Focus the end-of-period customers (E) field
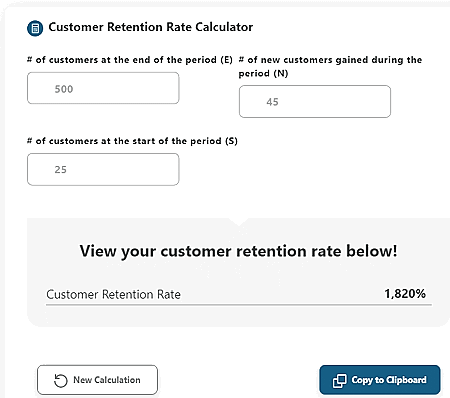This screenshot has height=398, width=450. click(x=103, y=88)
